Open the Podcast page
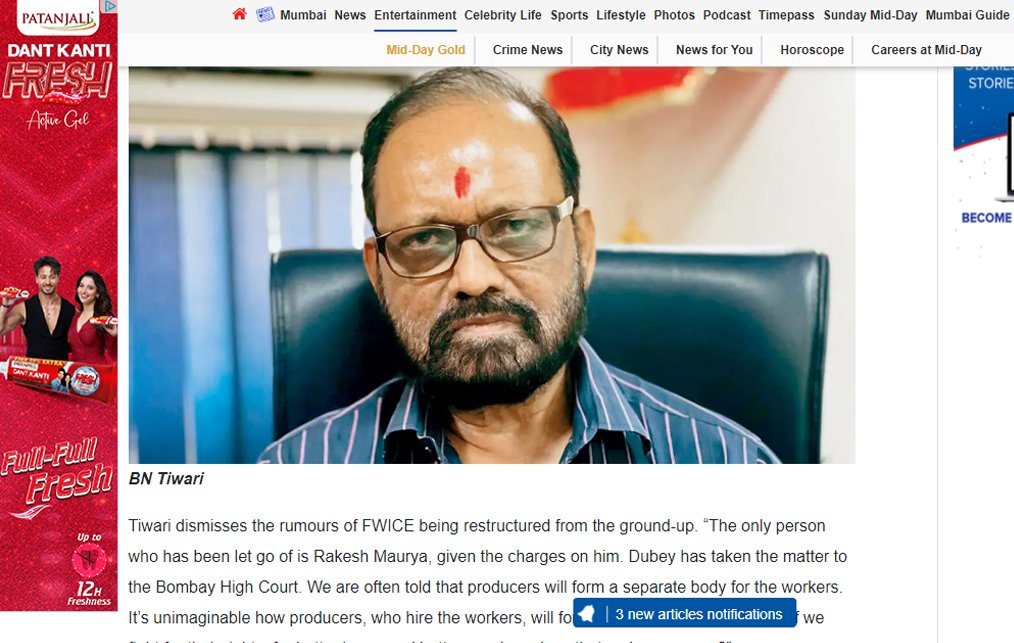This screenshot has width=1014, height=643. pyautogui.click(x=727, y=15)
